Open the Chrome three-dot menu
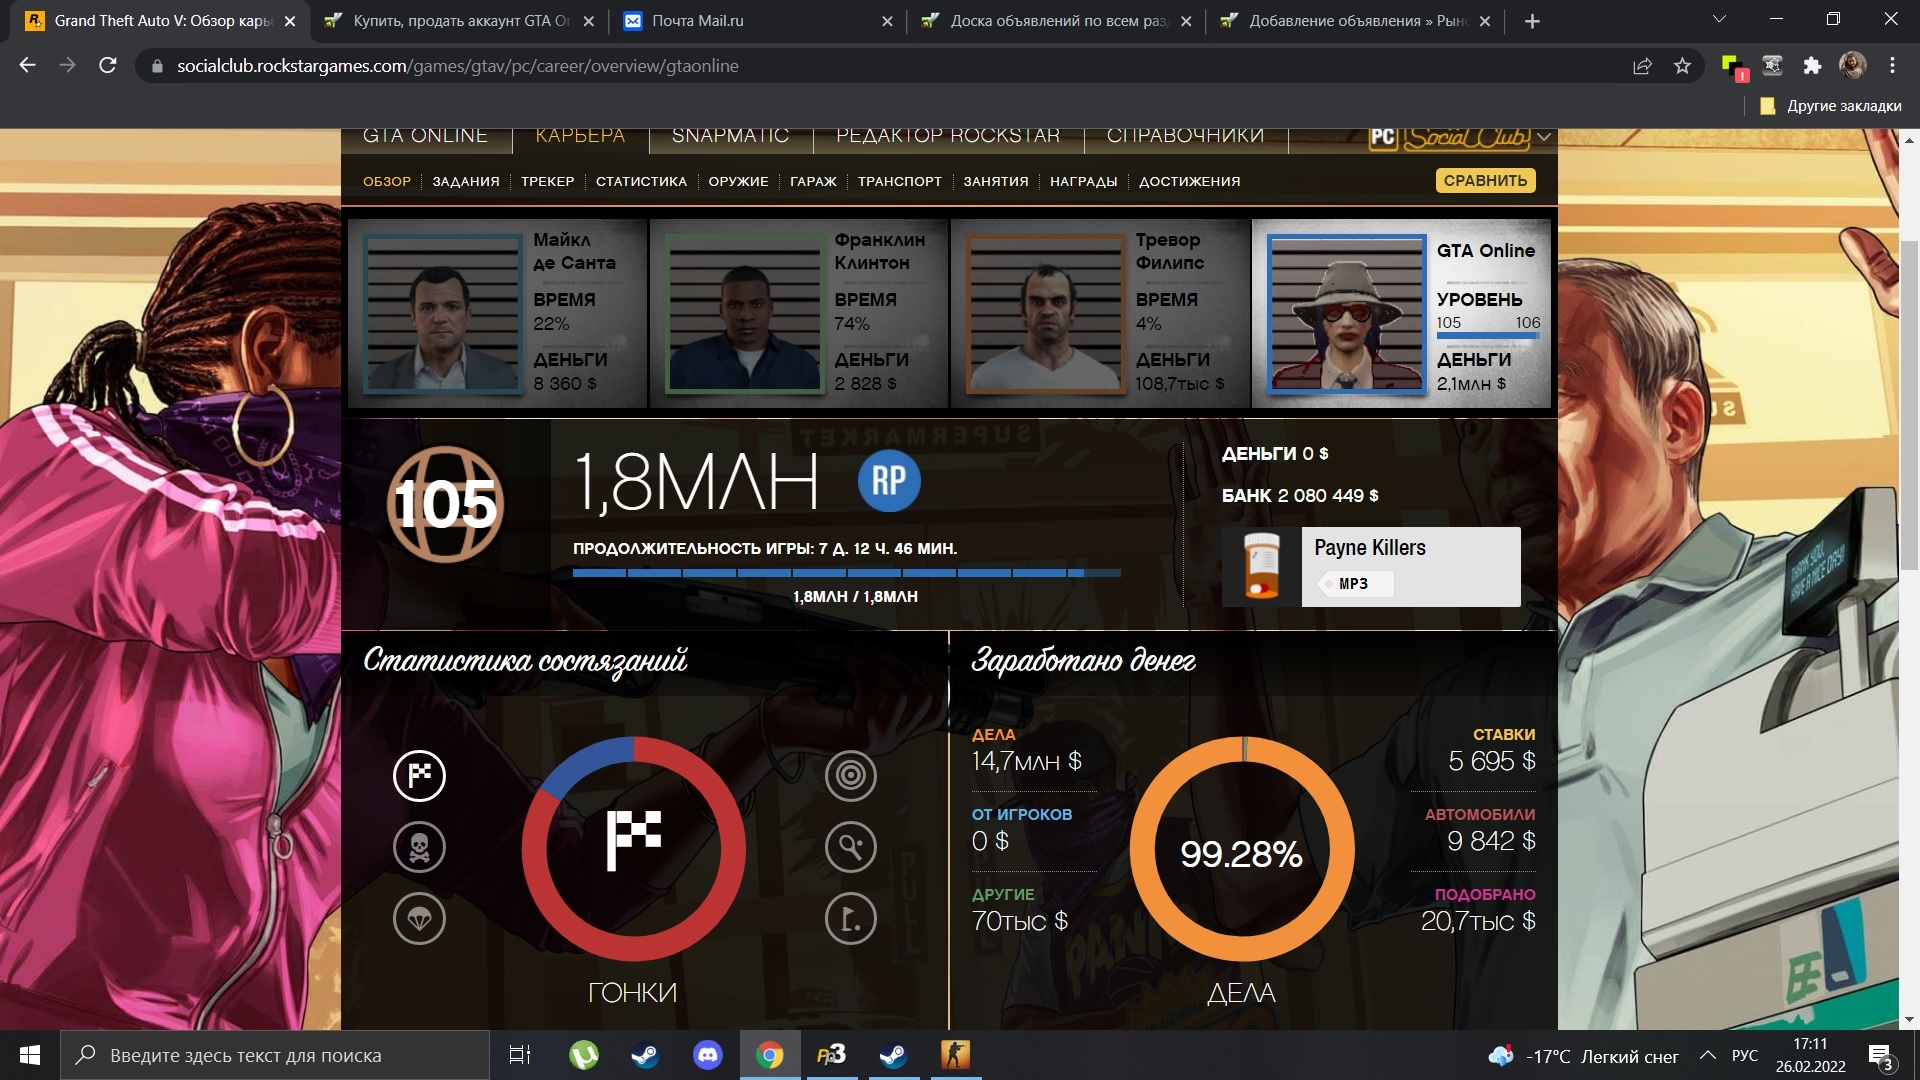This screenshot has height=1080, width=1920. [1892, 66]
